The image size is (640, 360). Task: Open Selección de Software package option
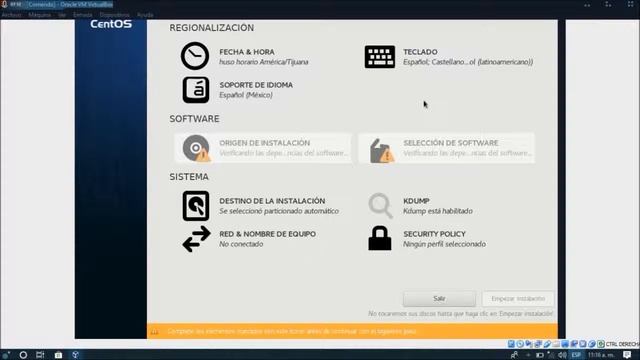coord(447,148)
